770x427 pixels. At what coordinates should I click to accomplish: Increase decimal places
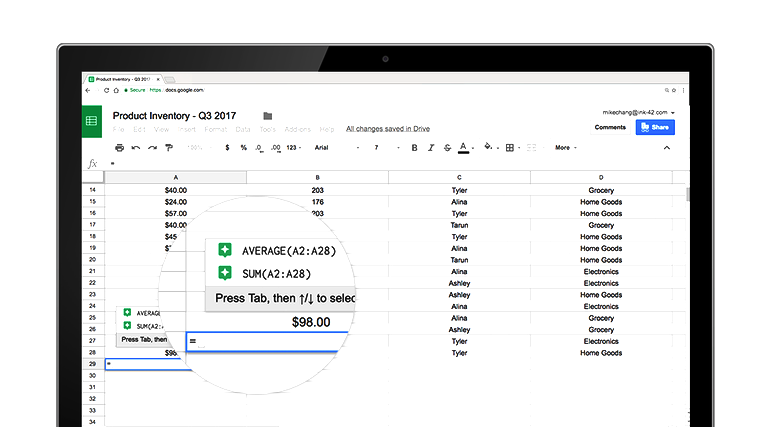(x=275, y=147)
